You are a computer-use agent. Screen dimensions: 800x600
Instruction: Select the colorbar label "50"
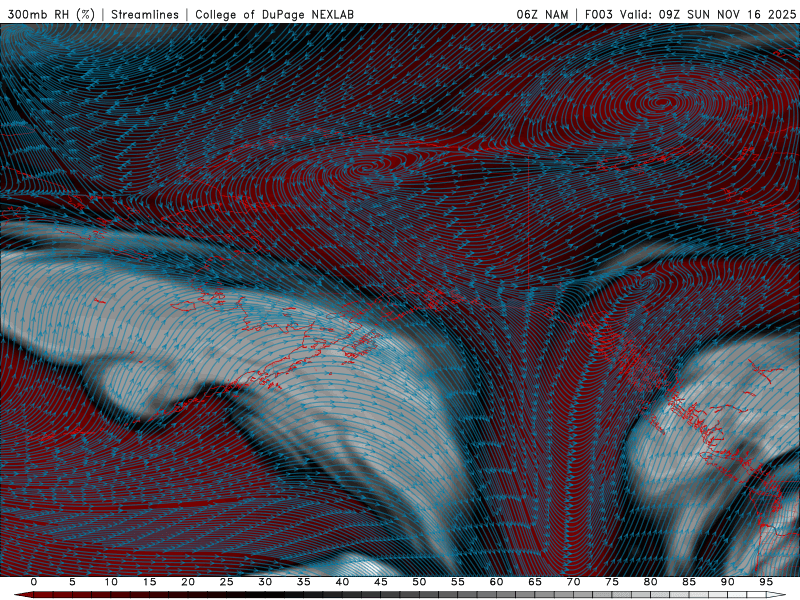419,582
